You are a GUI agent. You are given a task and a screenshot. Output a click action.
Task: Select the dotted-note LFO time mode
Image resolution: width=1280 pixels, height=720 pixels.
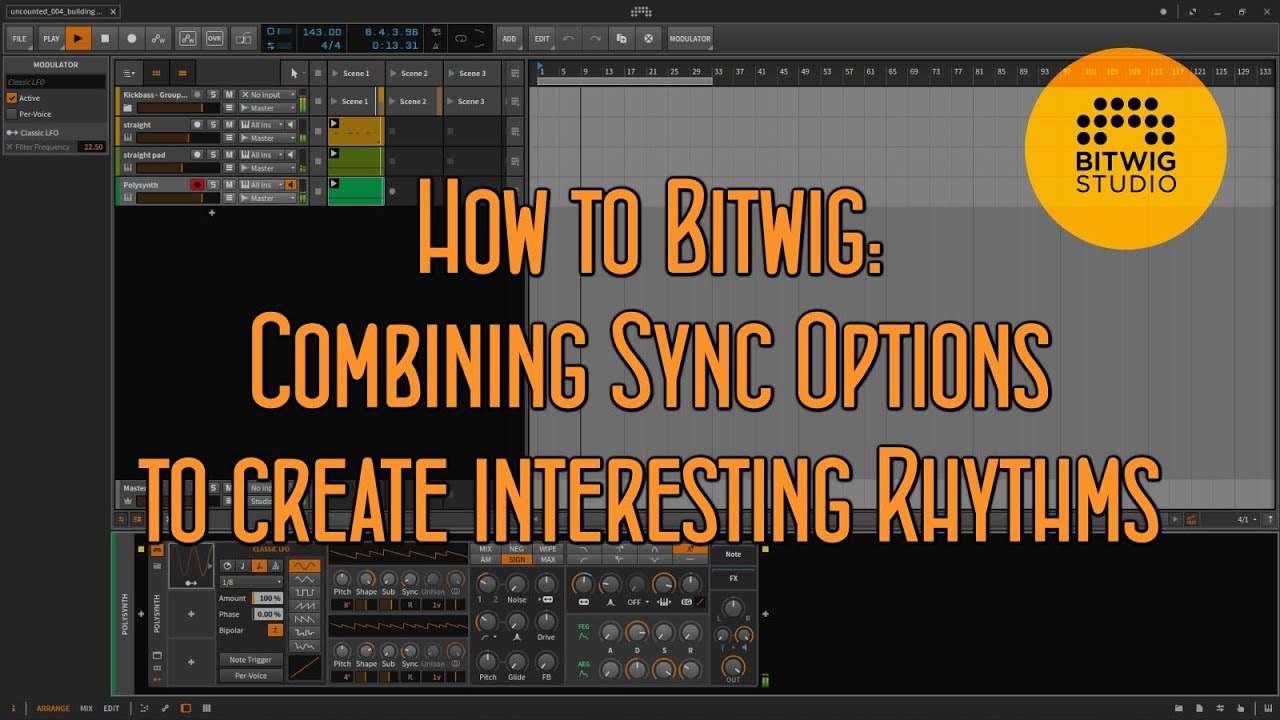(x=259, y=565)
